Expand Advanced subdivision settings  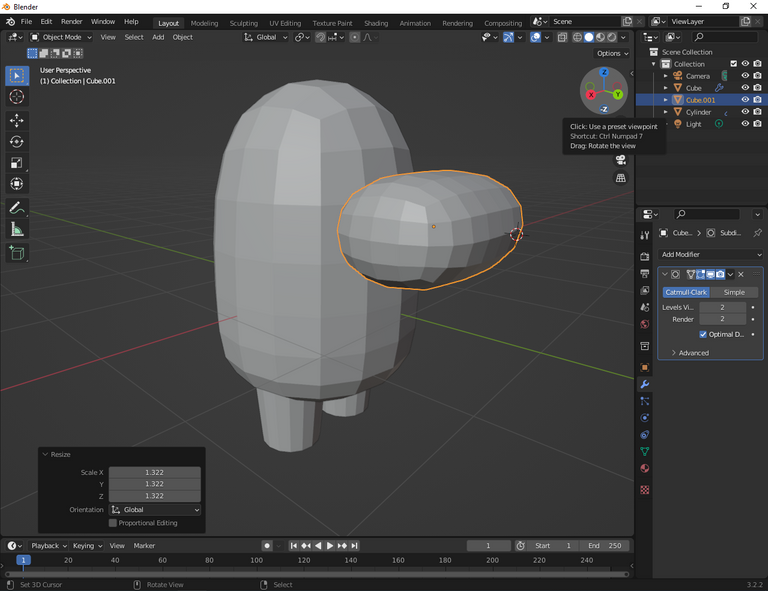pyautogui.click(x=690, y=353)
